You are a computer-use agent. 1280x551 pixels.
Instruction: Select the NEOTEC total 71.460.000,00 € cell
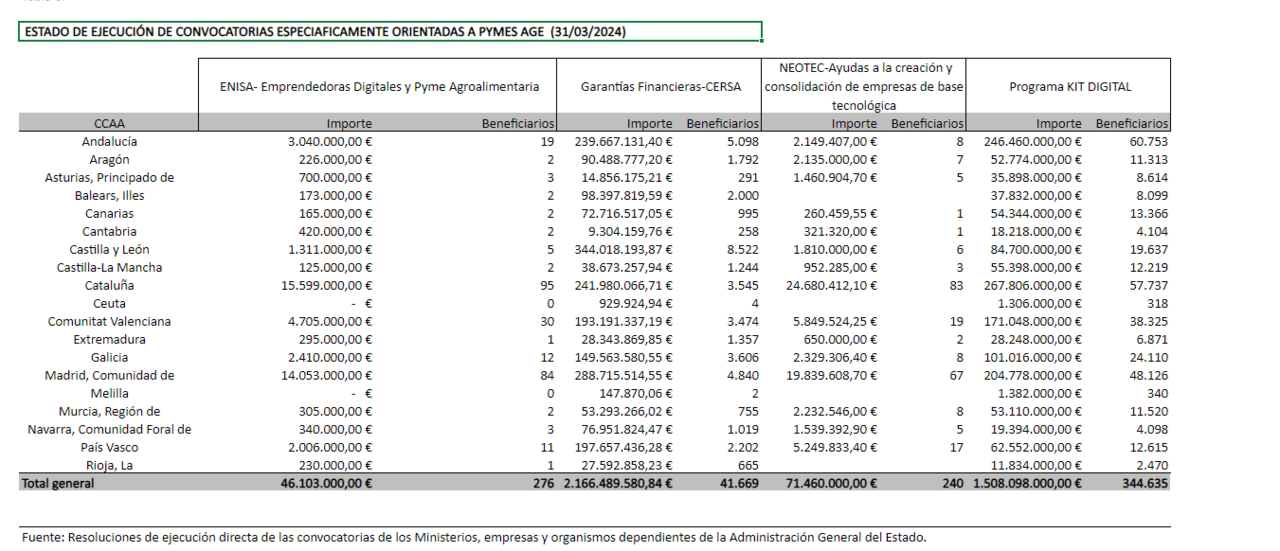coord(834,484)
